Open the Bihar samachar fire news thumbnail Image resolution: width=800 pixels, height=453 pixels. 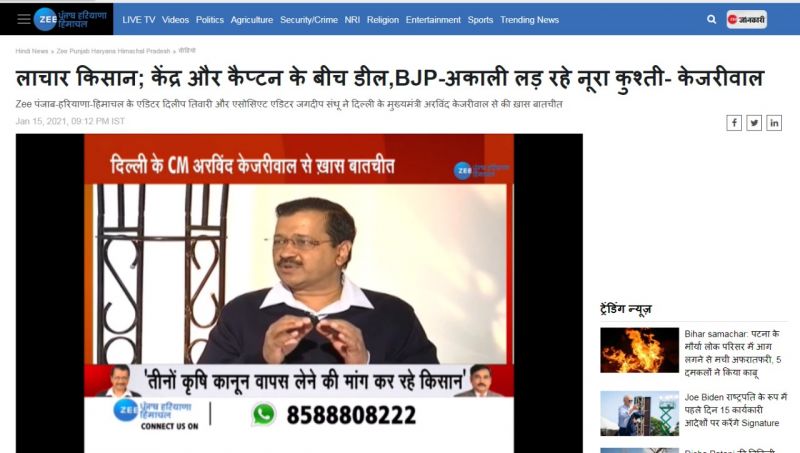coord(639,350)
